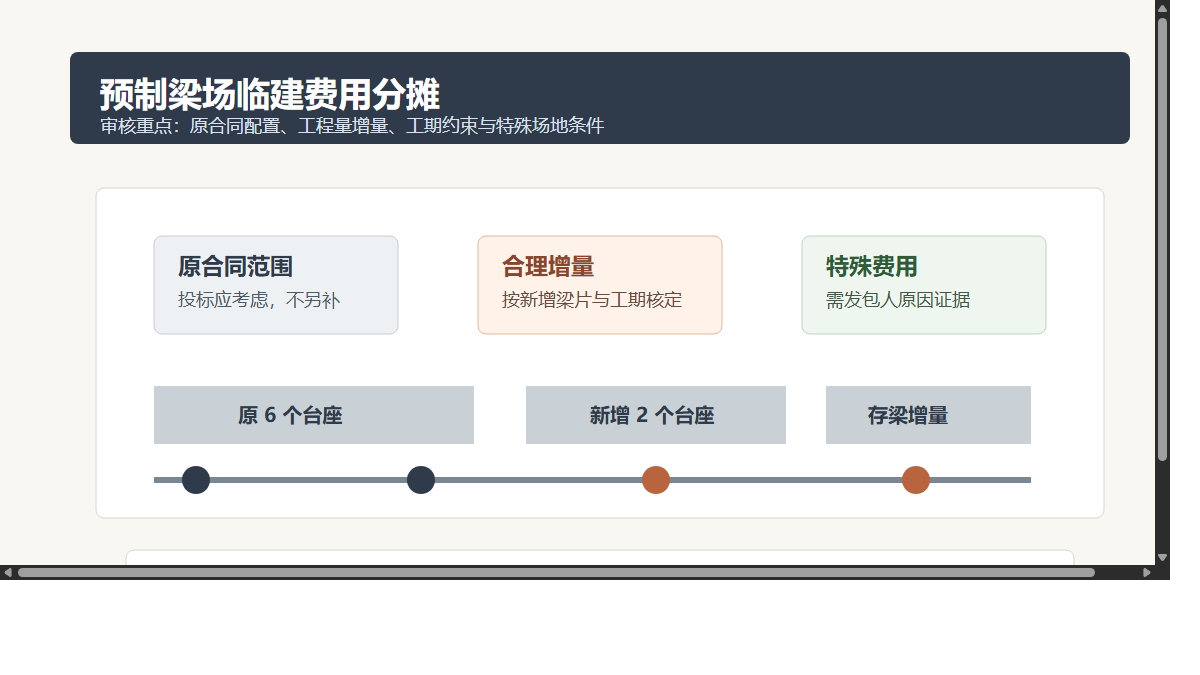Viewport: 1200px width, 675px height.
Task: Click the 新增 2 个台座 bar
Action: pos(656,415)
